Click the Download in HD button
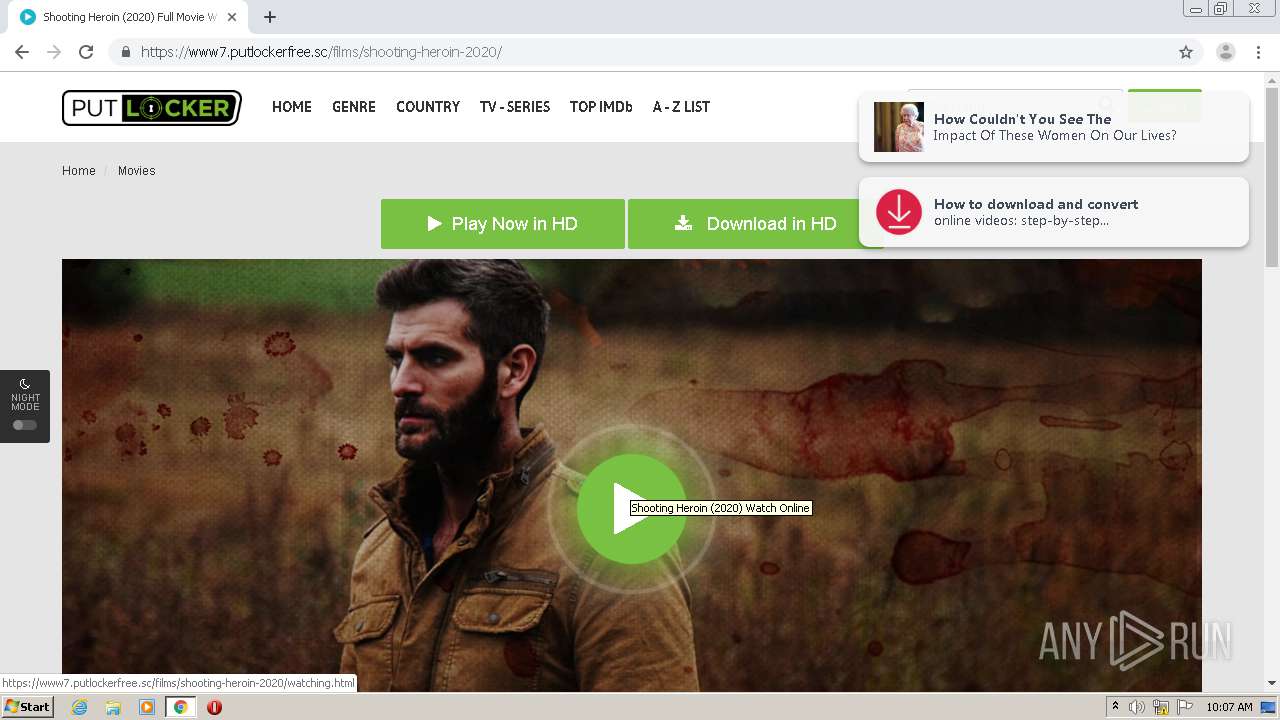The image size is (1280, 720). [755, 224]
